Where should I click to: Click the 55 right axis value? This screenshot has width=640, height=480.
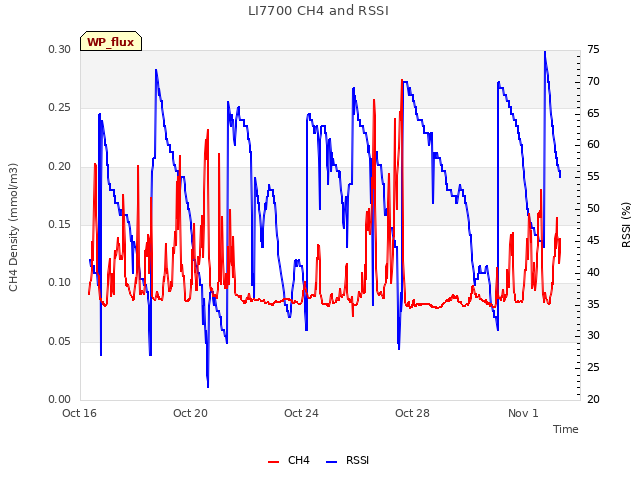pos(593,177)
